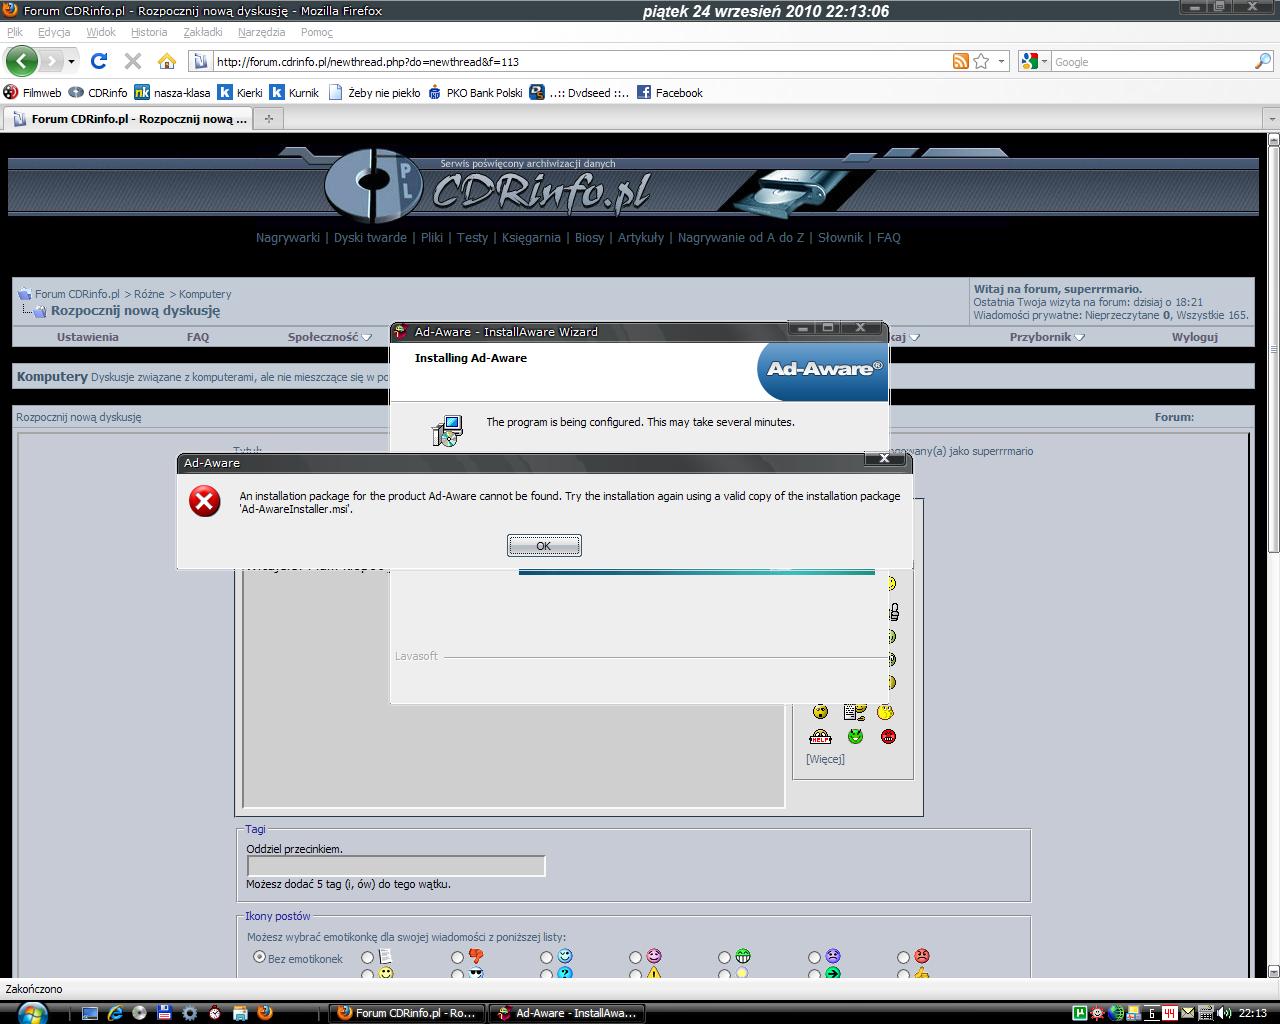
Task: Click the CDRinfo.pl site logo
Action: (488, 187)
